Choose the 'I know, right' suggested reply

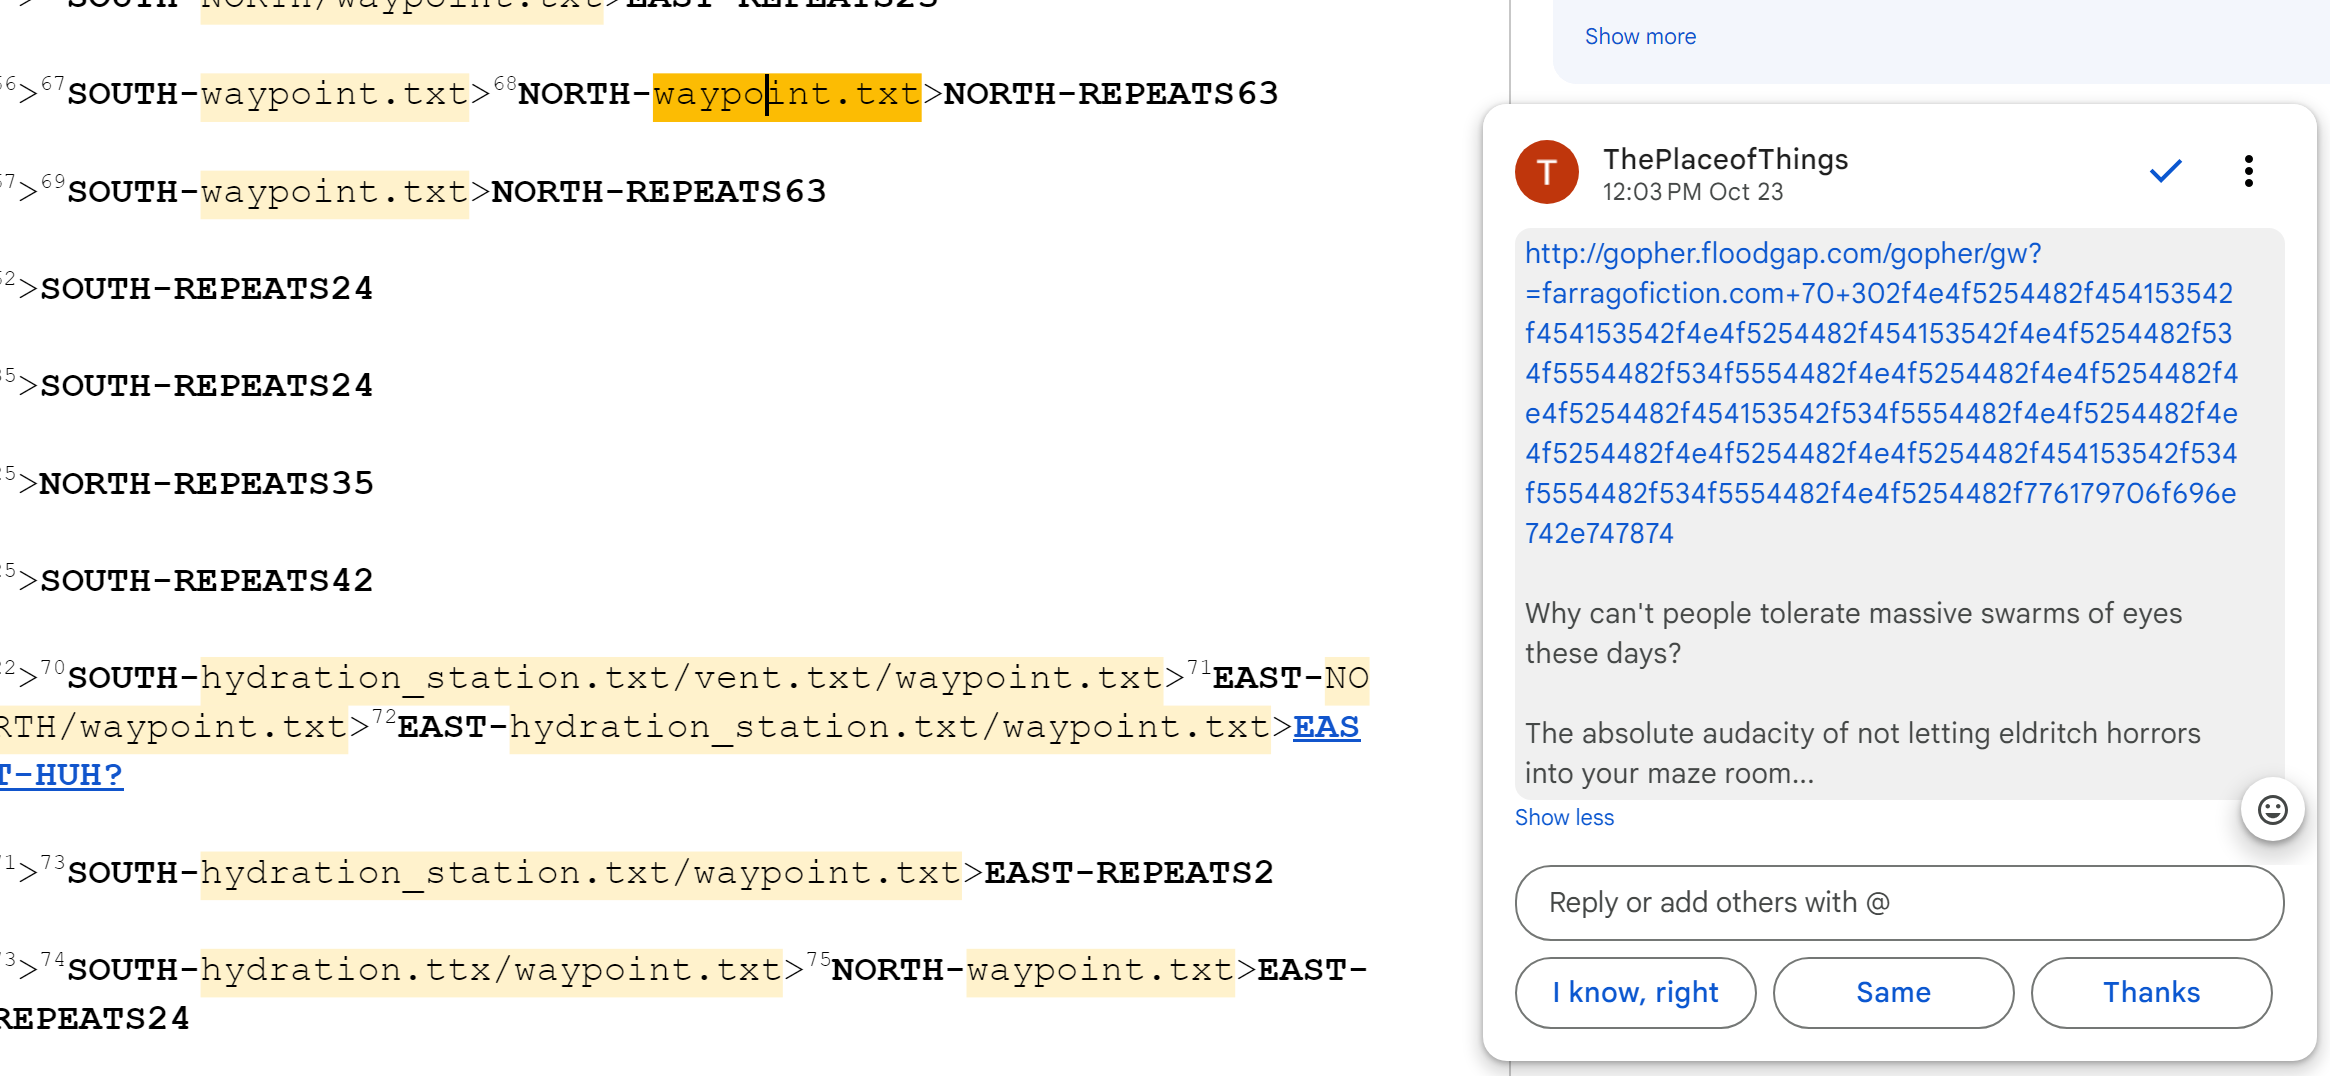coord(1635,993)
